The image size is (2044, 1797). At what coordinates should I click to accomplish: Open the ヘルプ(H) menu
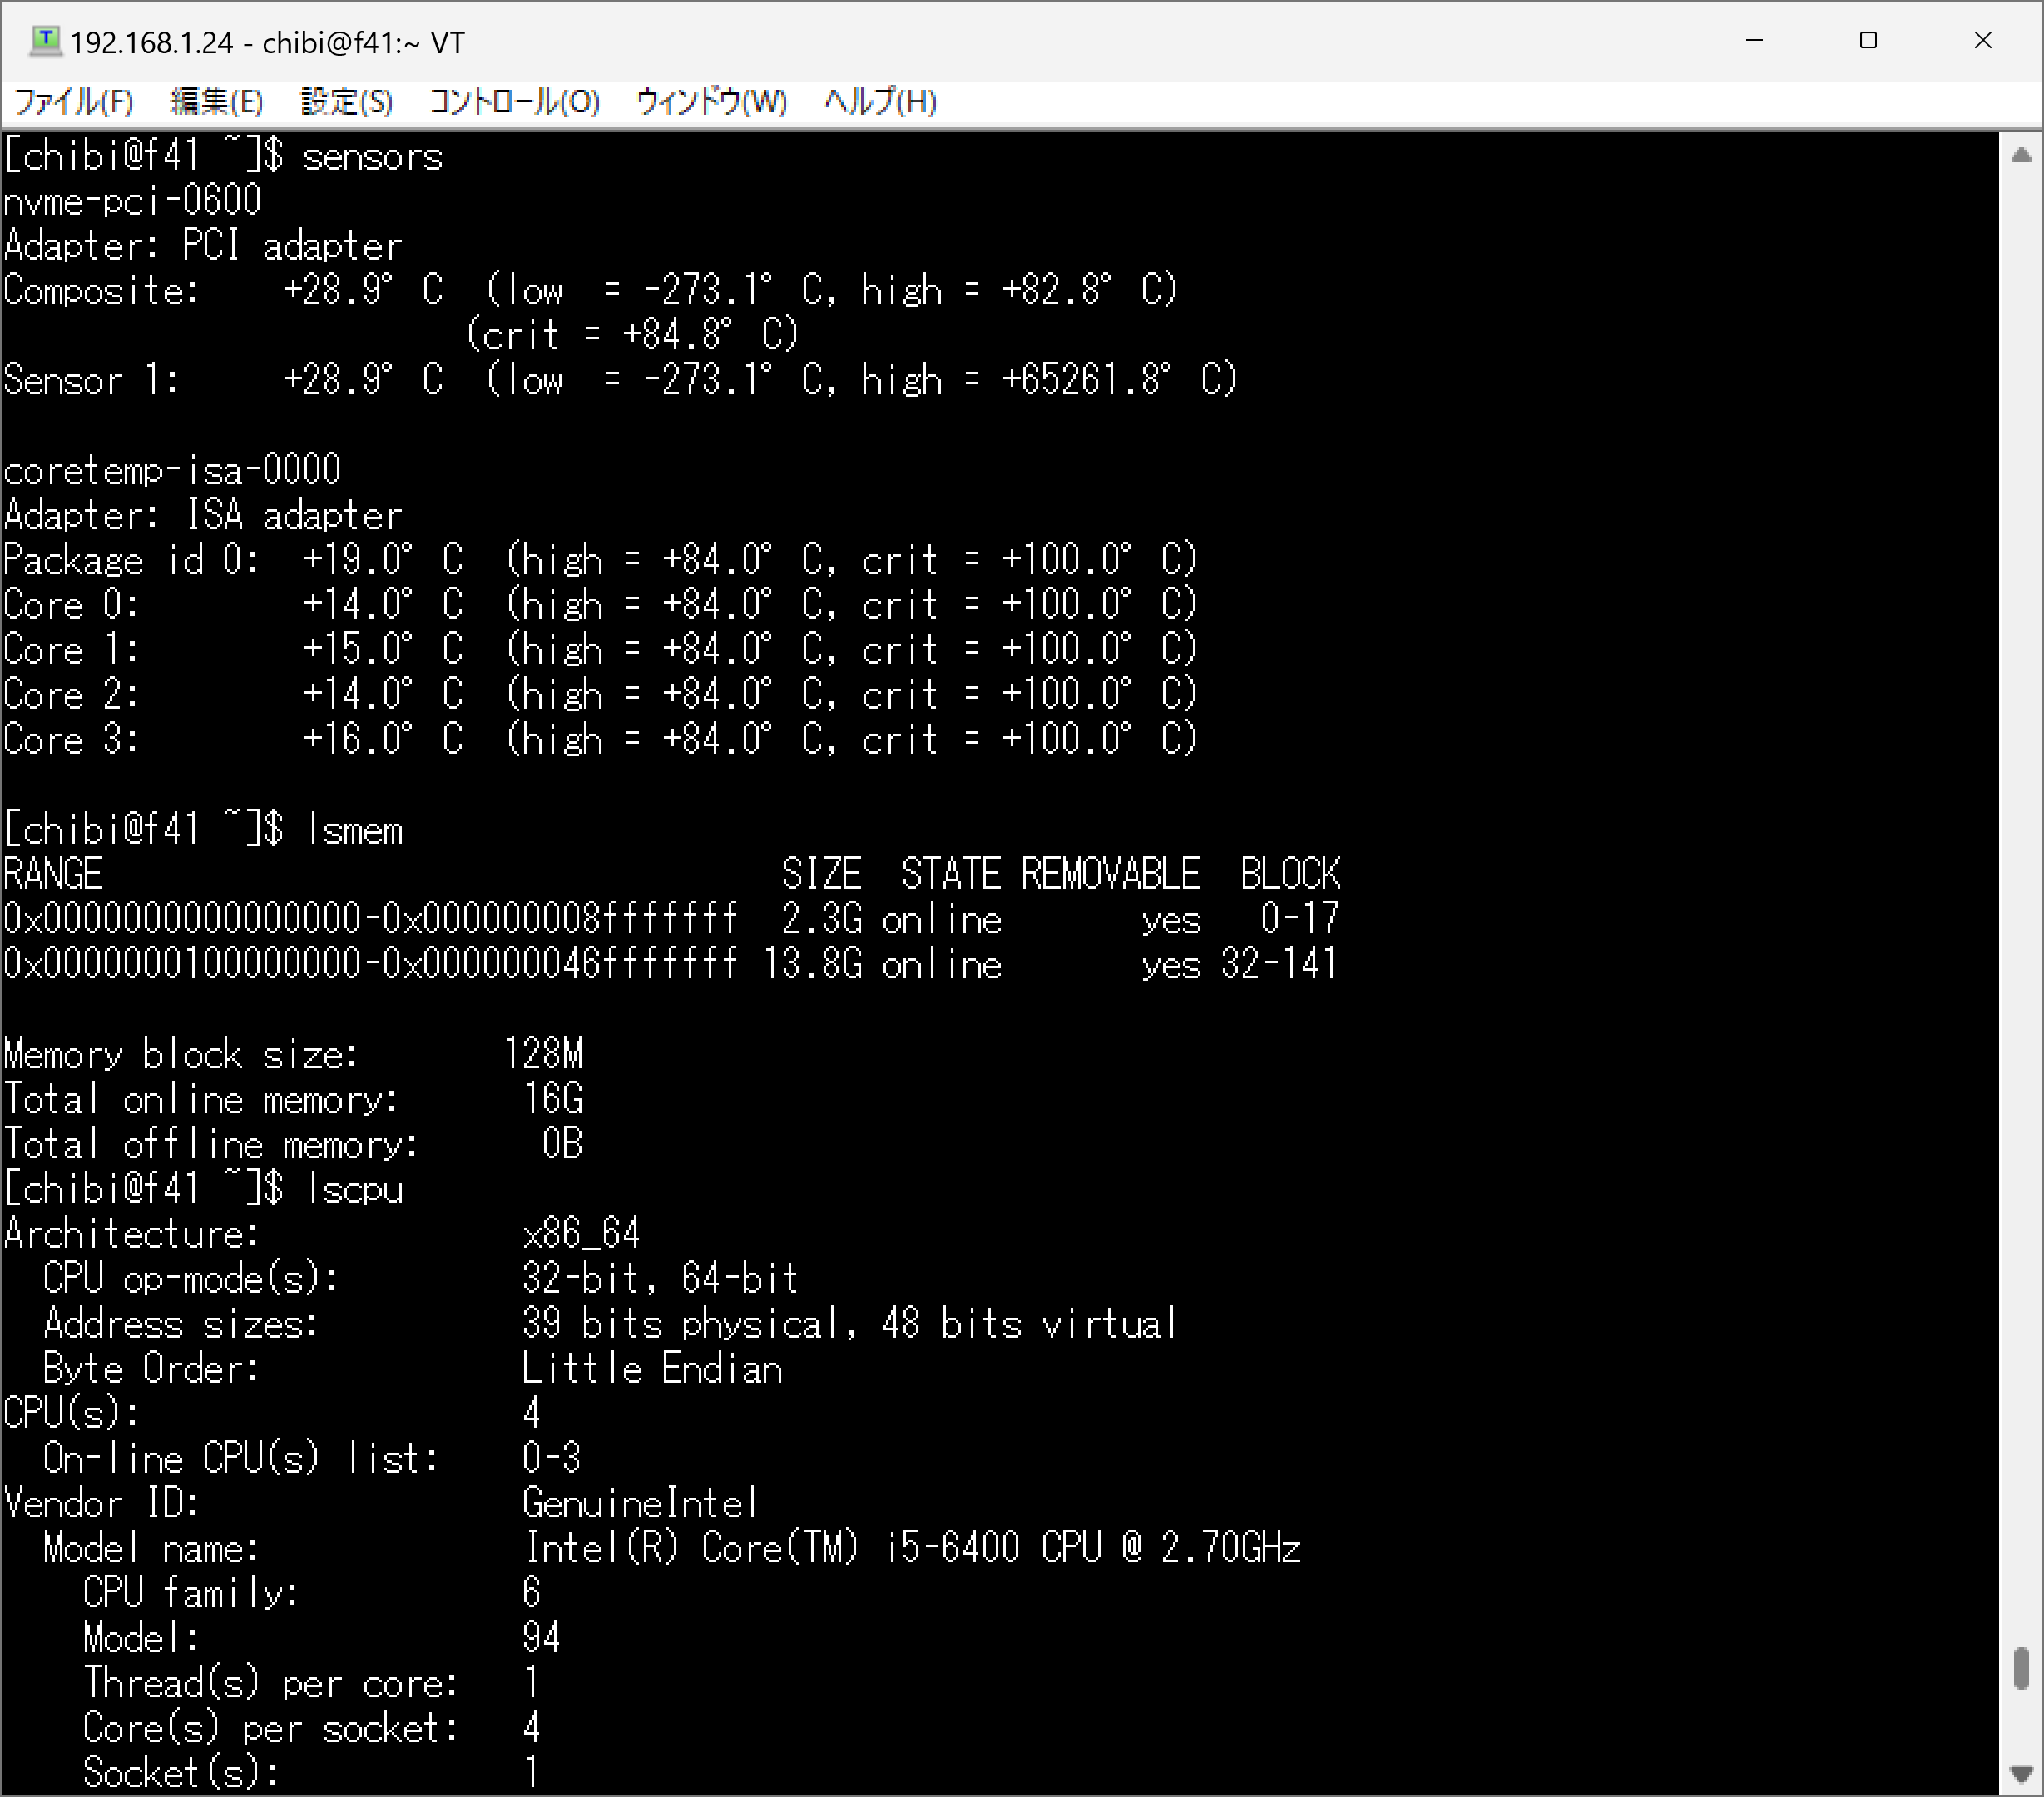coord(880,102)
